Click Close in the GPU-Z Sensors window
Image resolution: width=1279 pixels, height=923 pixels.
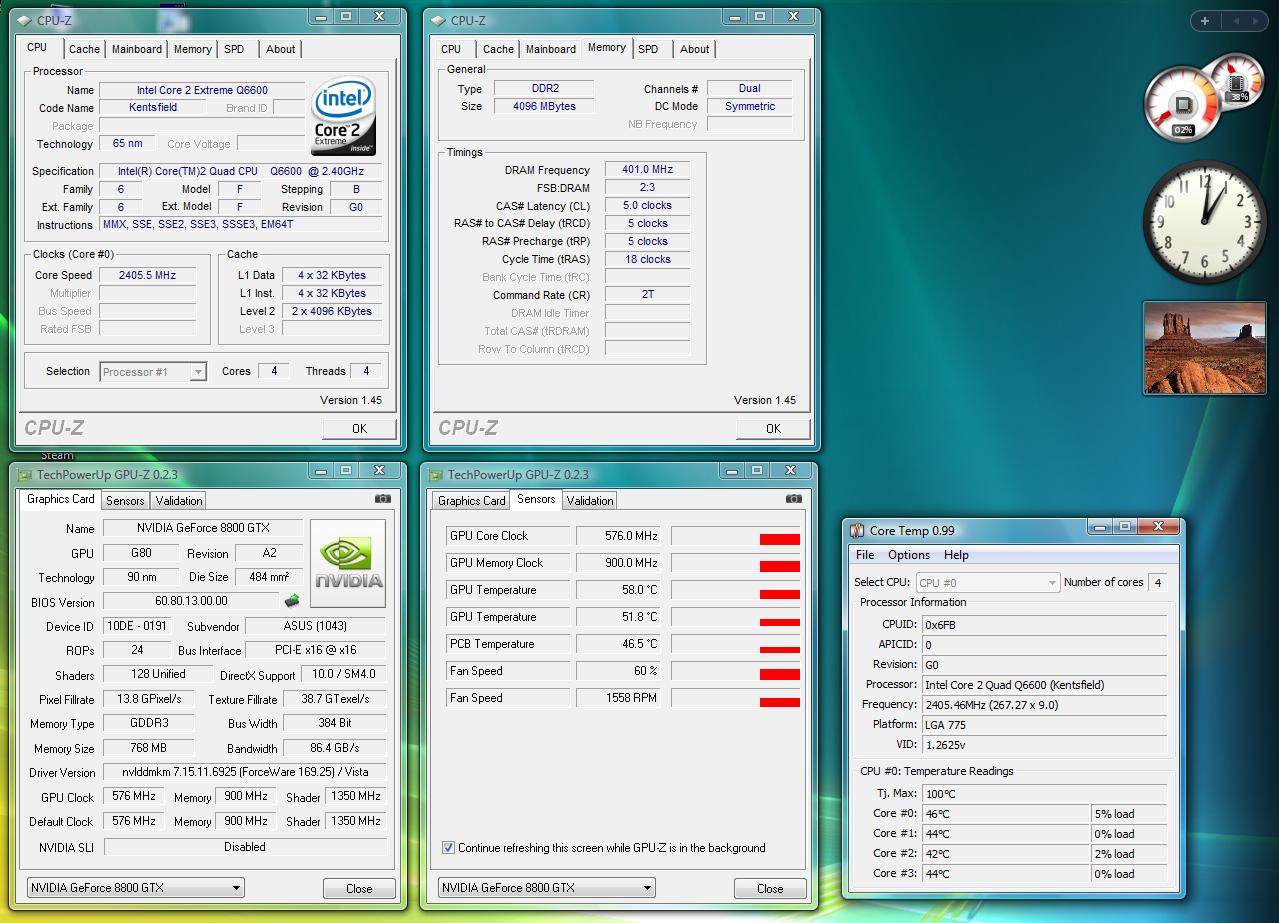[770, 888]
